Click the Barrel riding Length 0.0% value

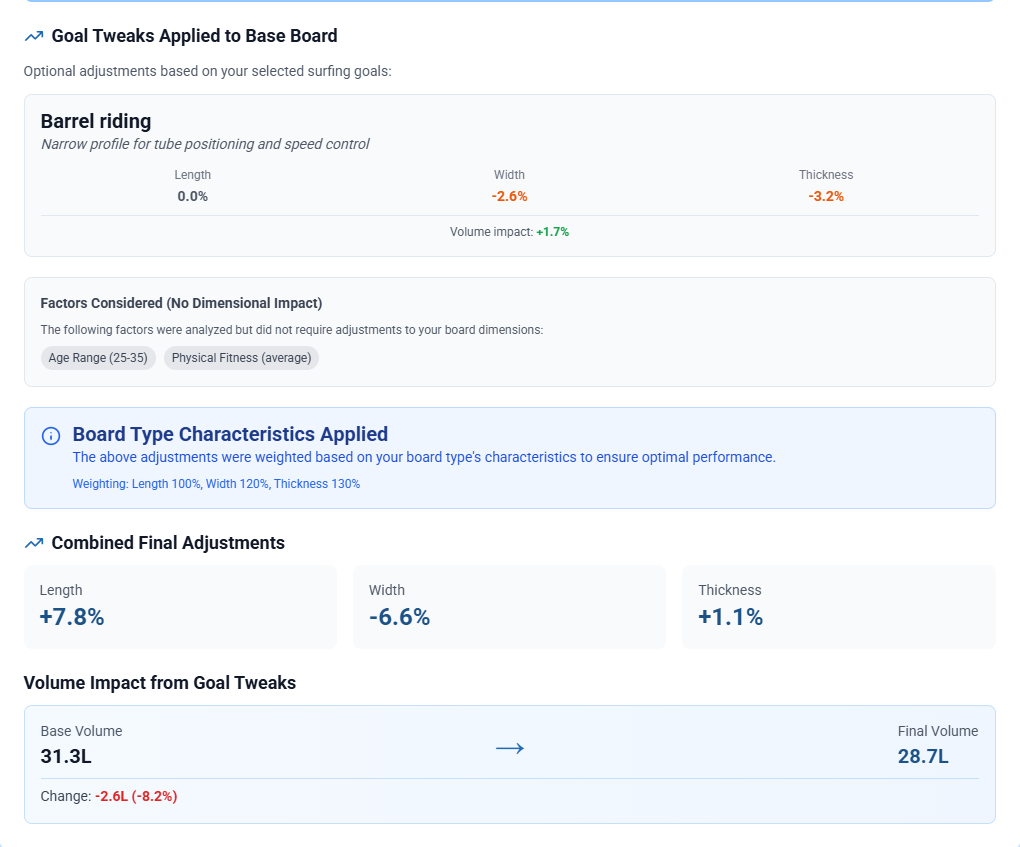[x=192, y=196]
